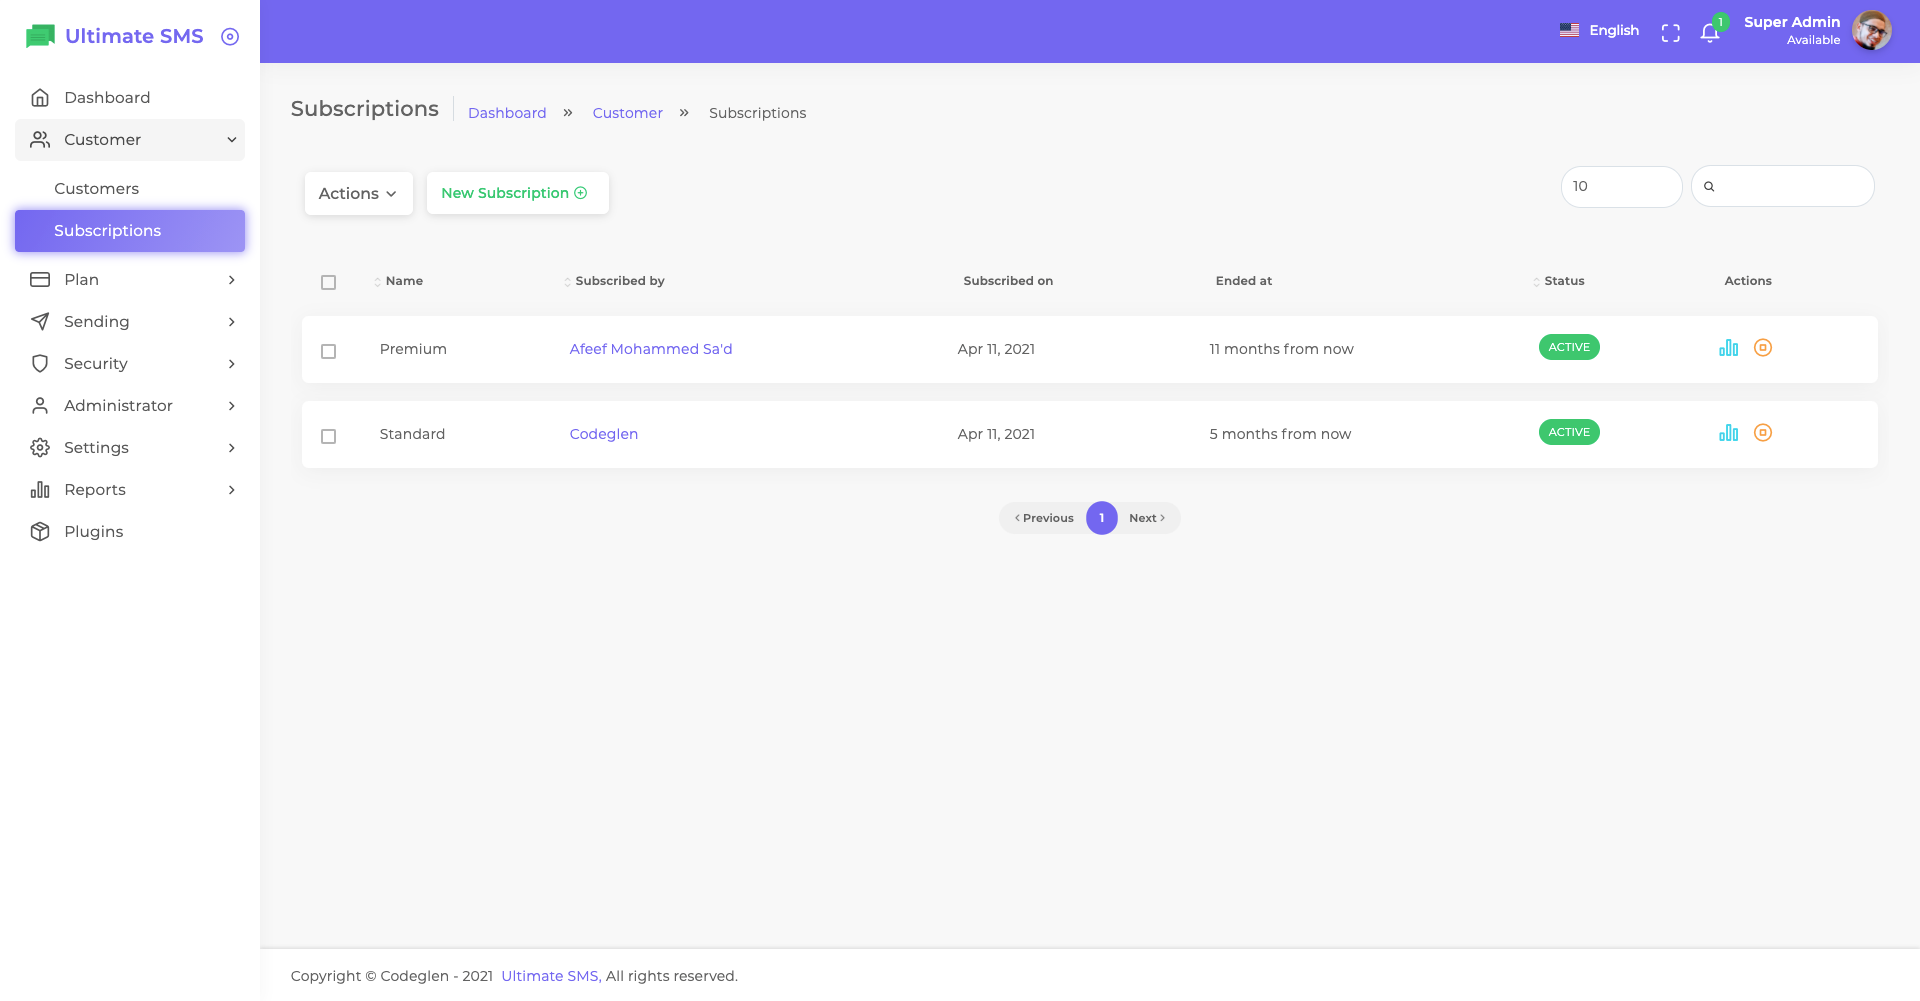The image size is (1920, 1001).
Task: Open the Codeglen customer link
Action: click(x=604, y=434)
